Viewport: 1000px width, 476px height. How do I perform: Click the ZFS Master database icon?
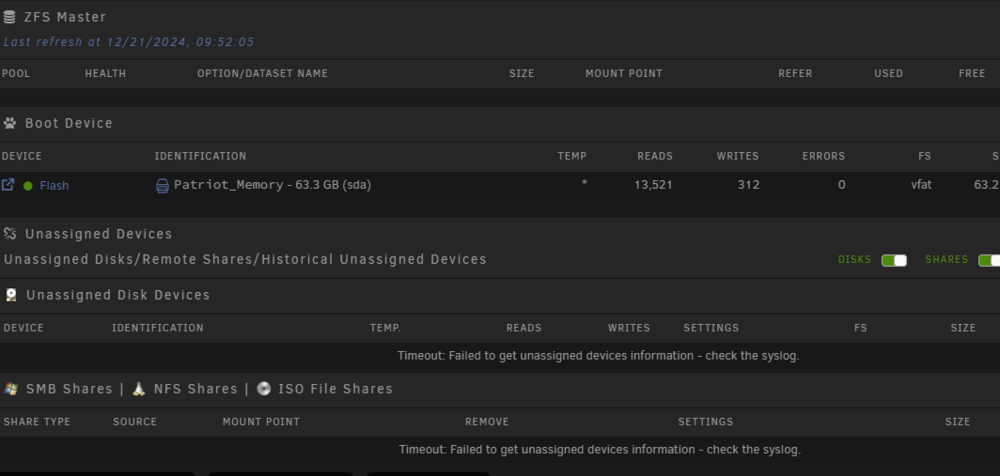click(10, 17)
